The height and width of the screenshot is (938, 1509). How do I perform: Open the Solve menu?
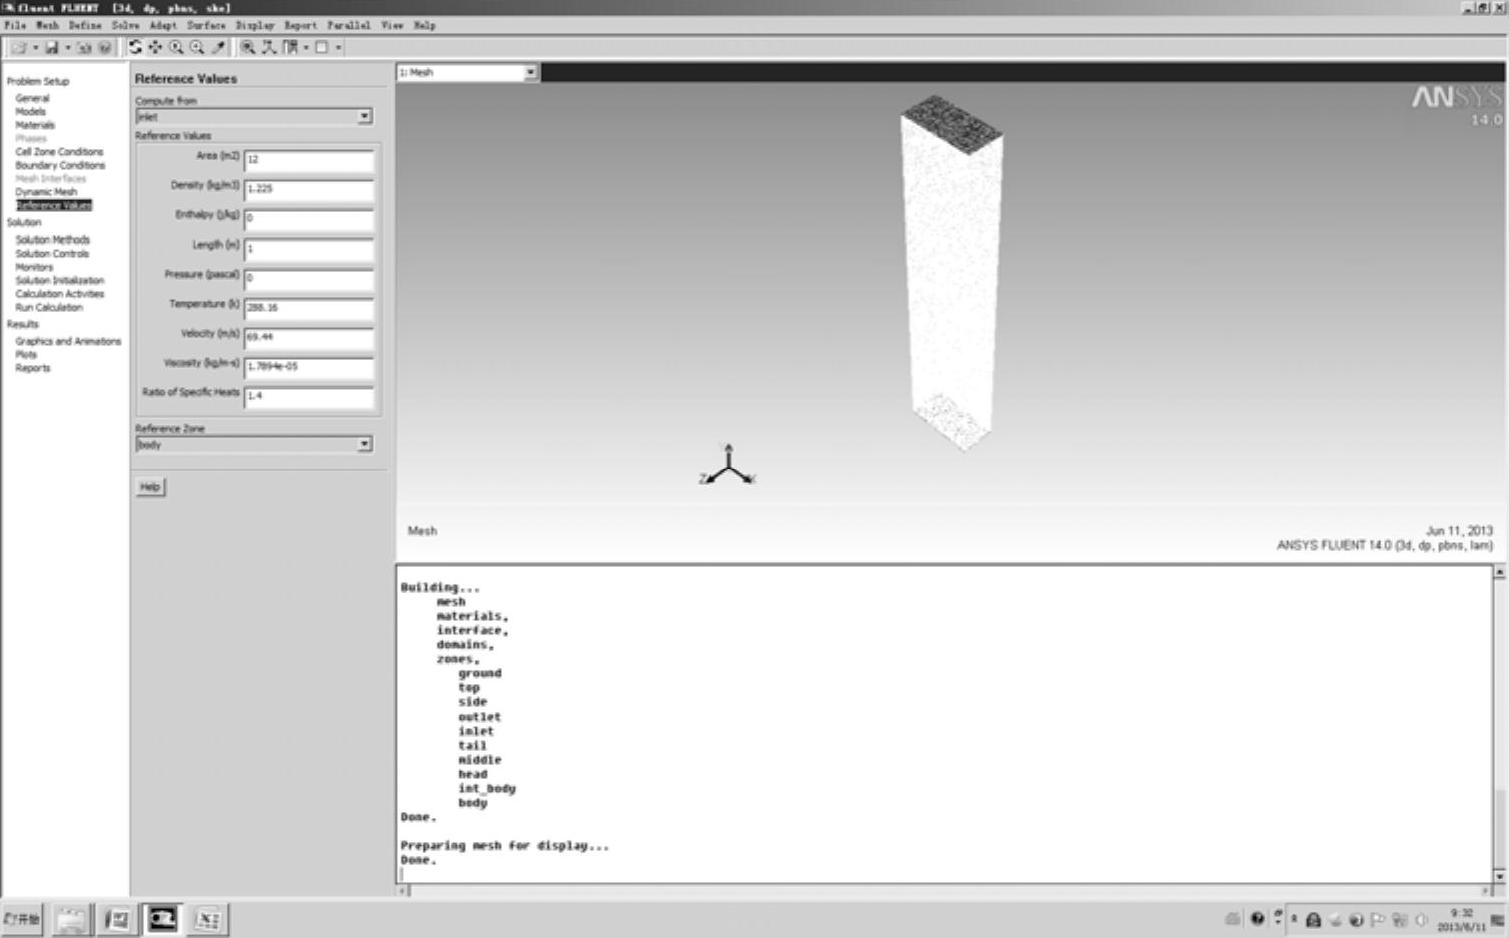pyautogui.click(x=126, y=25)
